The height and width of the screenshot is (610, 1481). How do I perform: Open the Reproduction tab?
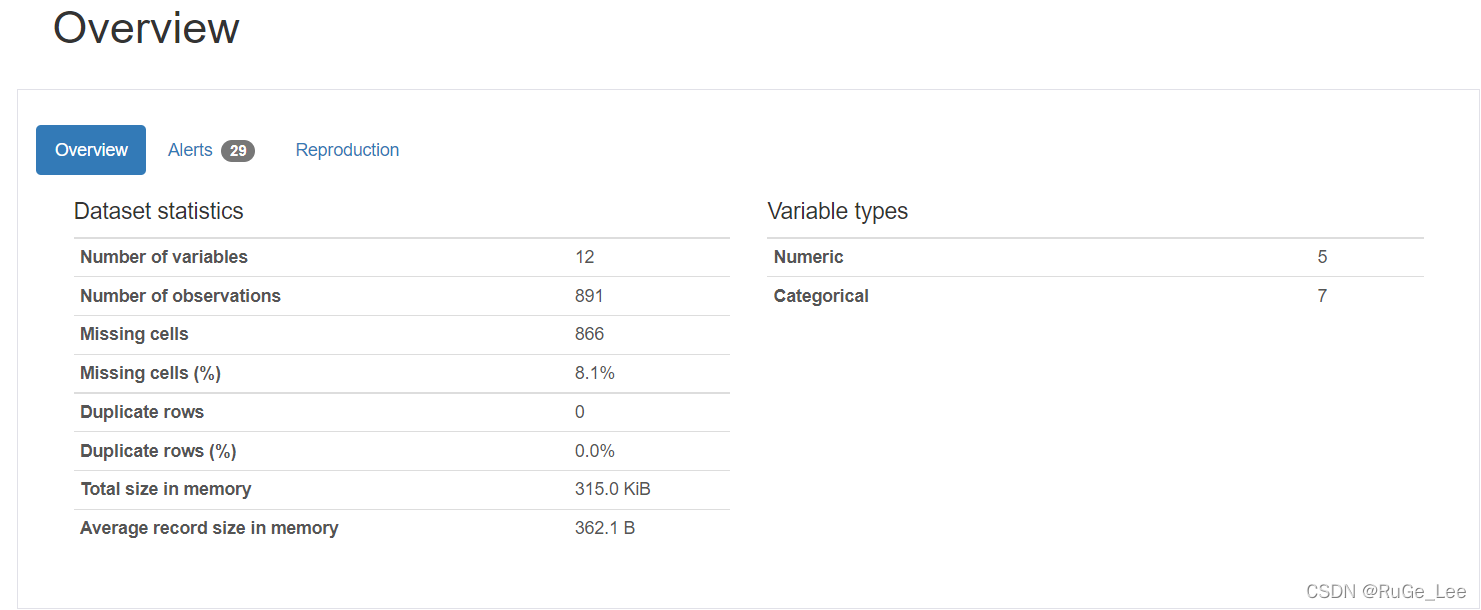coord(347,150)
